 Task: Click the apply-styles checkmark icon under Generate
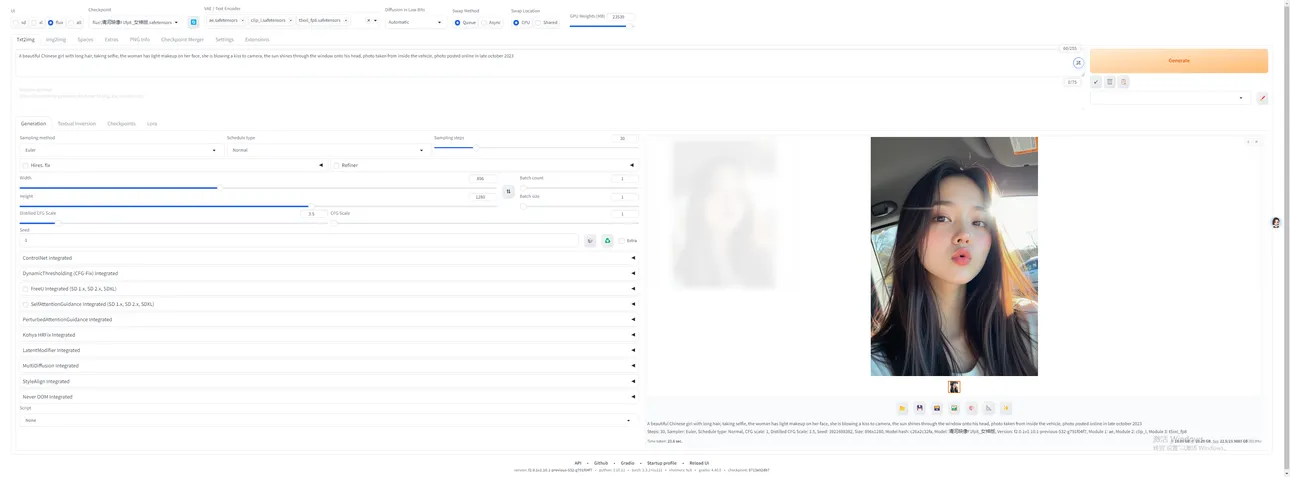pos(1097,82)
